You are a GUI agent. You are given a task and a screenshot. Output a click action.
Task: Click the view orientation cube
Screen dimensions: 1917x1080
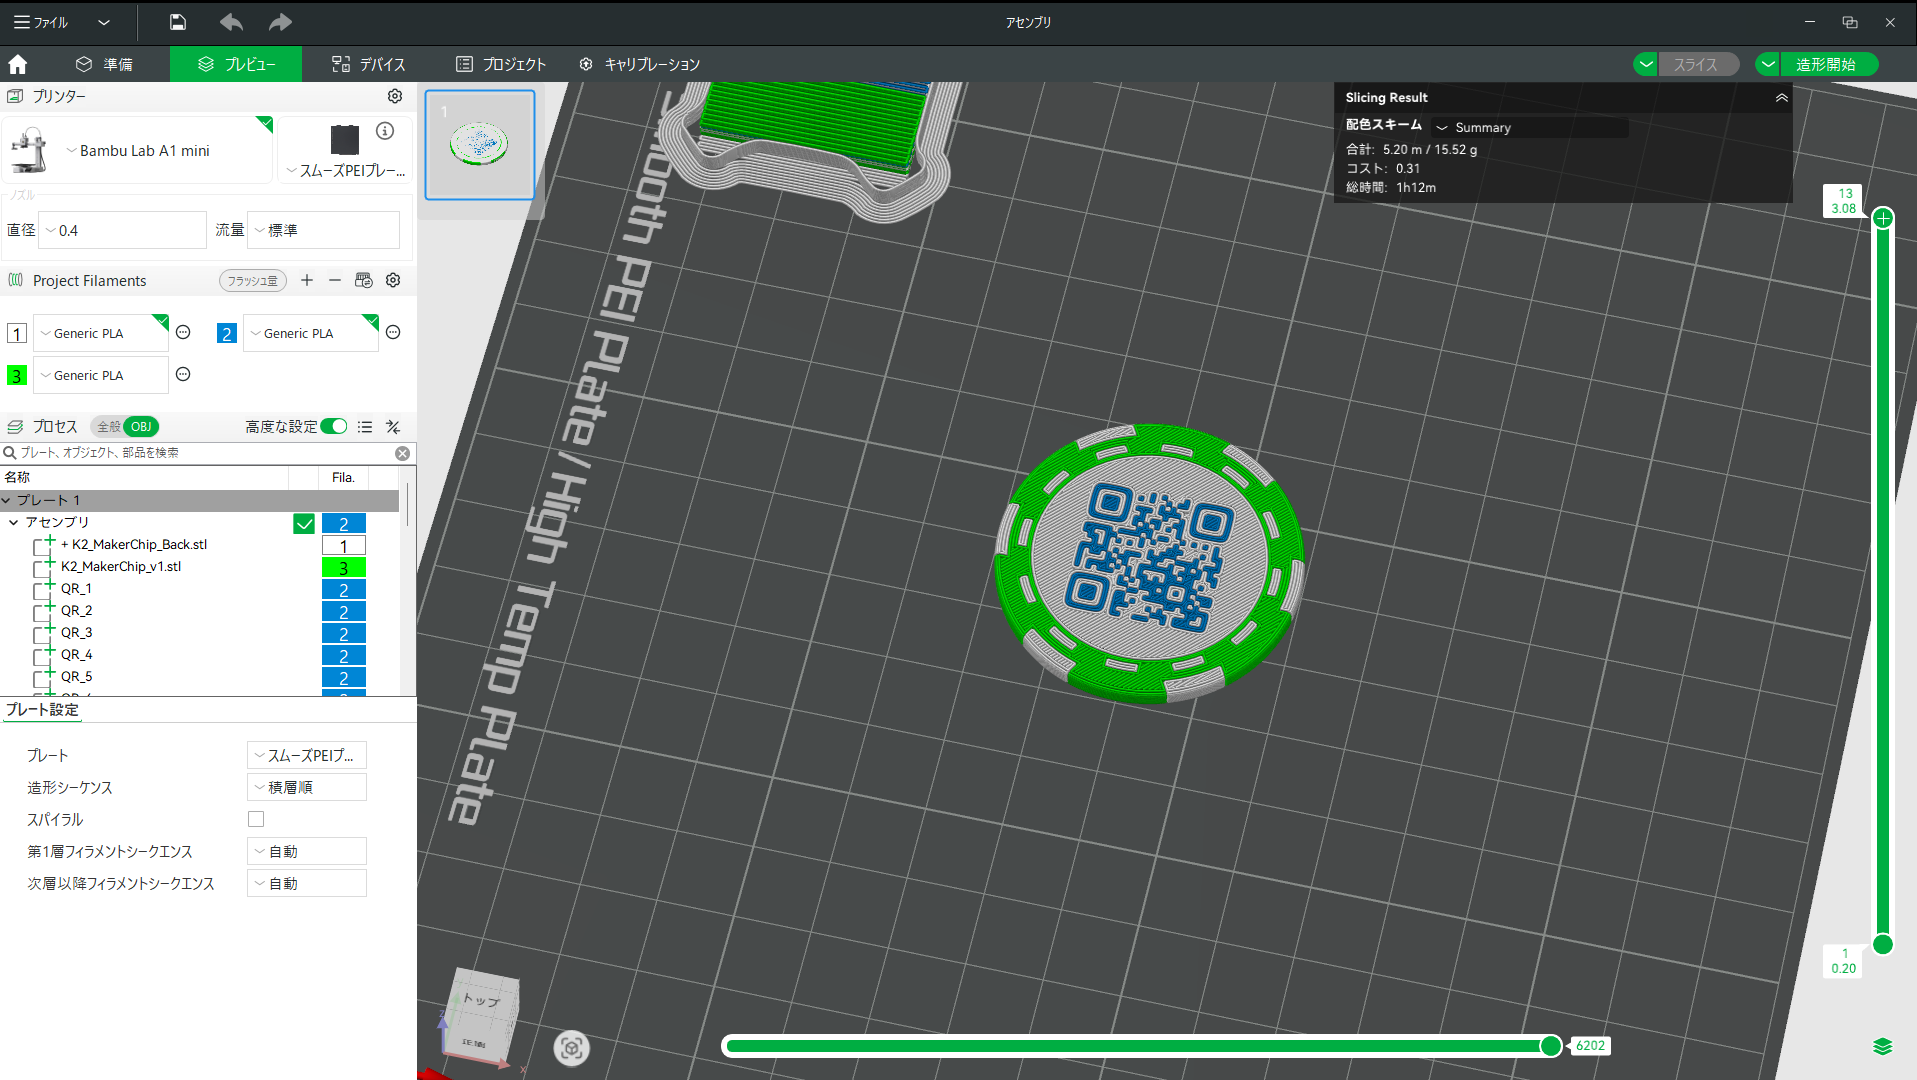[482, 1018]
